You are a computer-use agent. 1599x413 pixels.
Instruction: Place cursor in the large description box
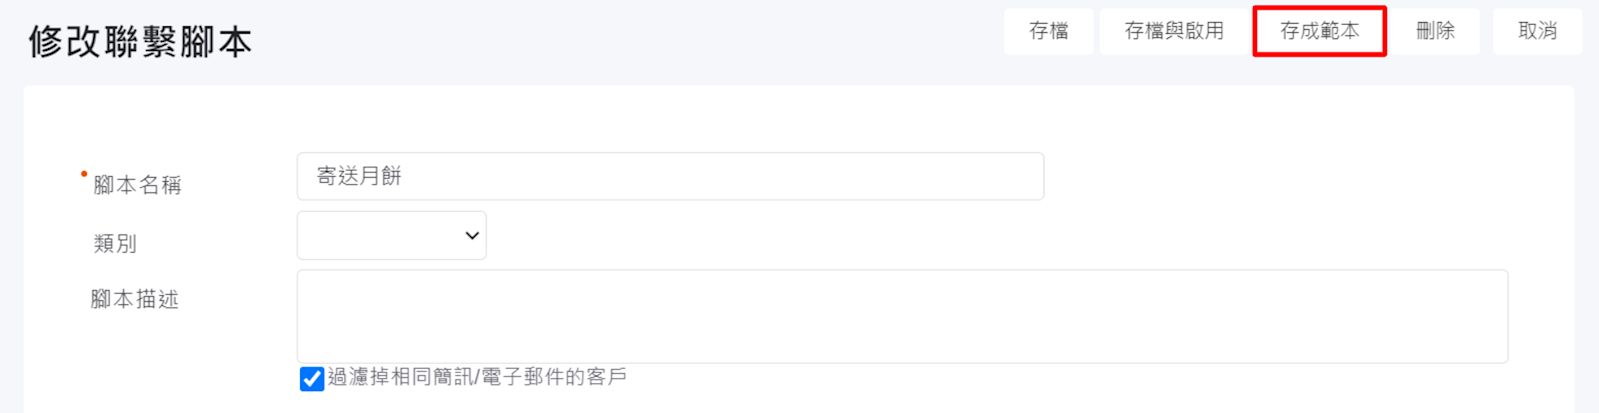pos(901,316)
